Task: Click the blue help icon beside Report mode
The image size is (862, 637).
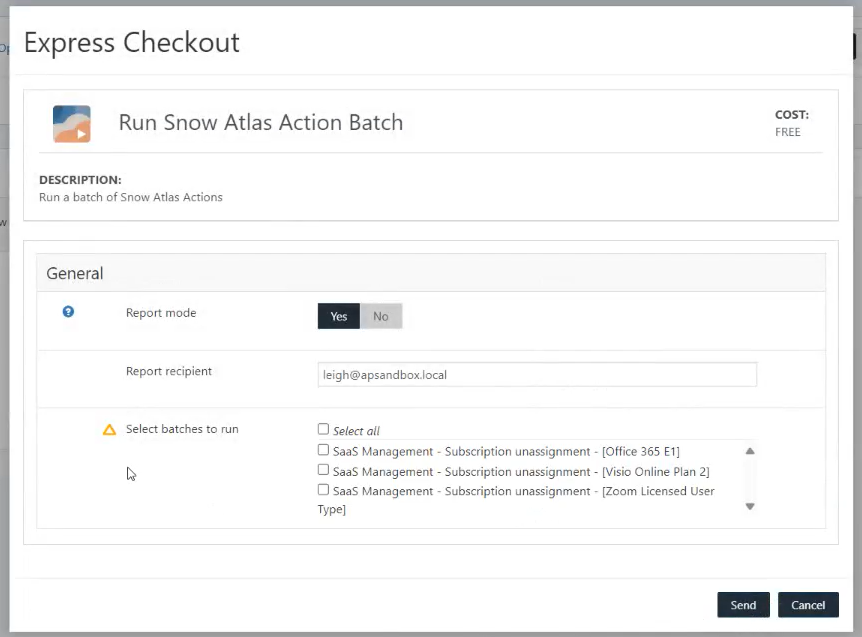Action: point(68,312)
